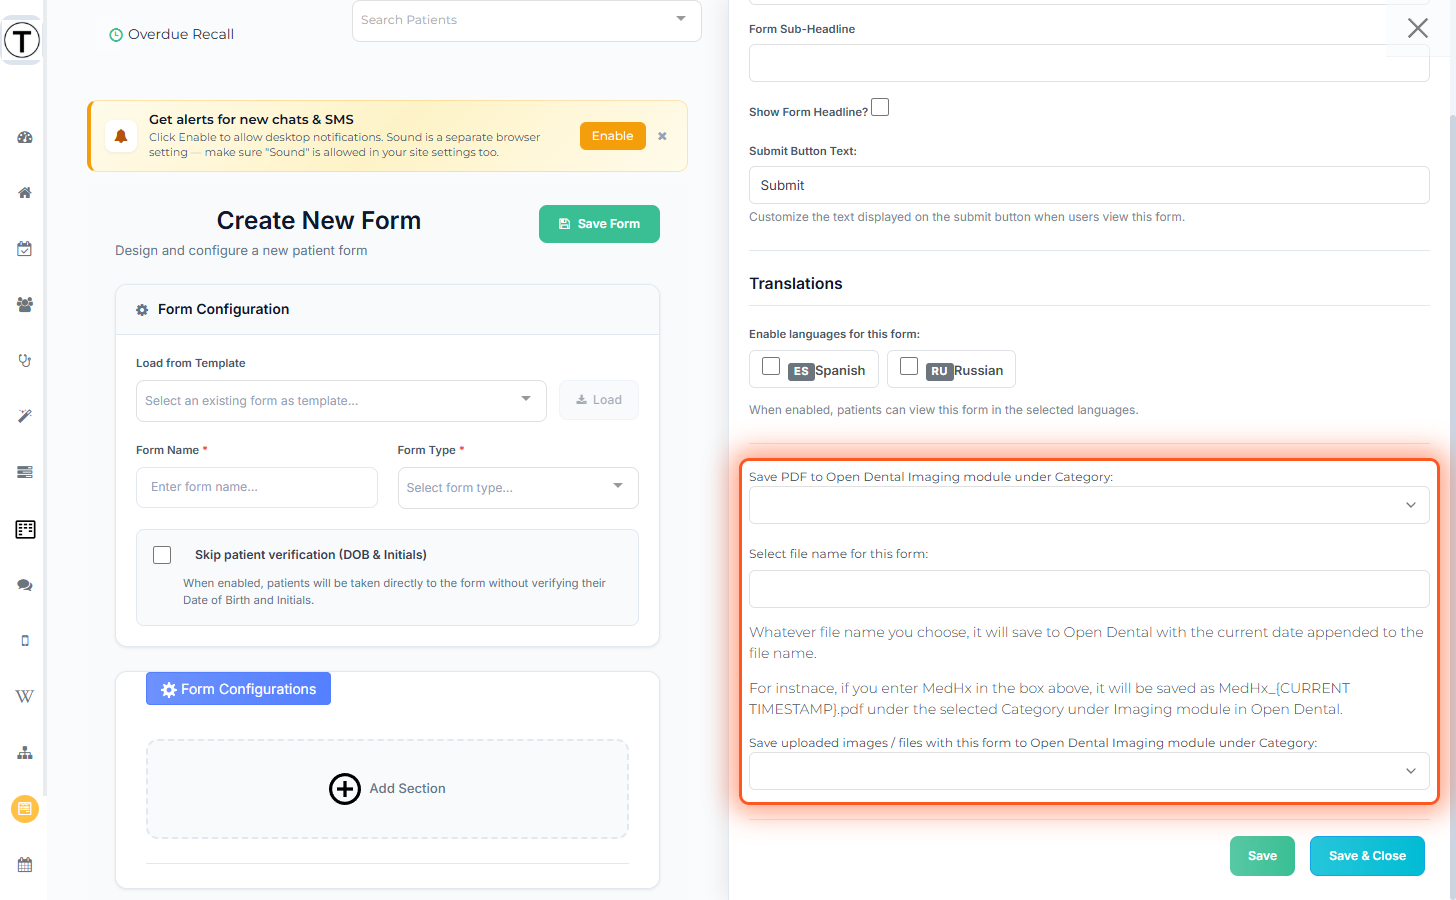The width and height of the screenshot is (1456, 900).
Task: Open the forms grid icon in sidebar
Action: [x=25, y=529]
